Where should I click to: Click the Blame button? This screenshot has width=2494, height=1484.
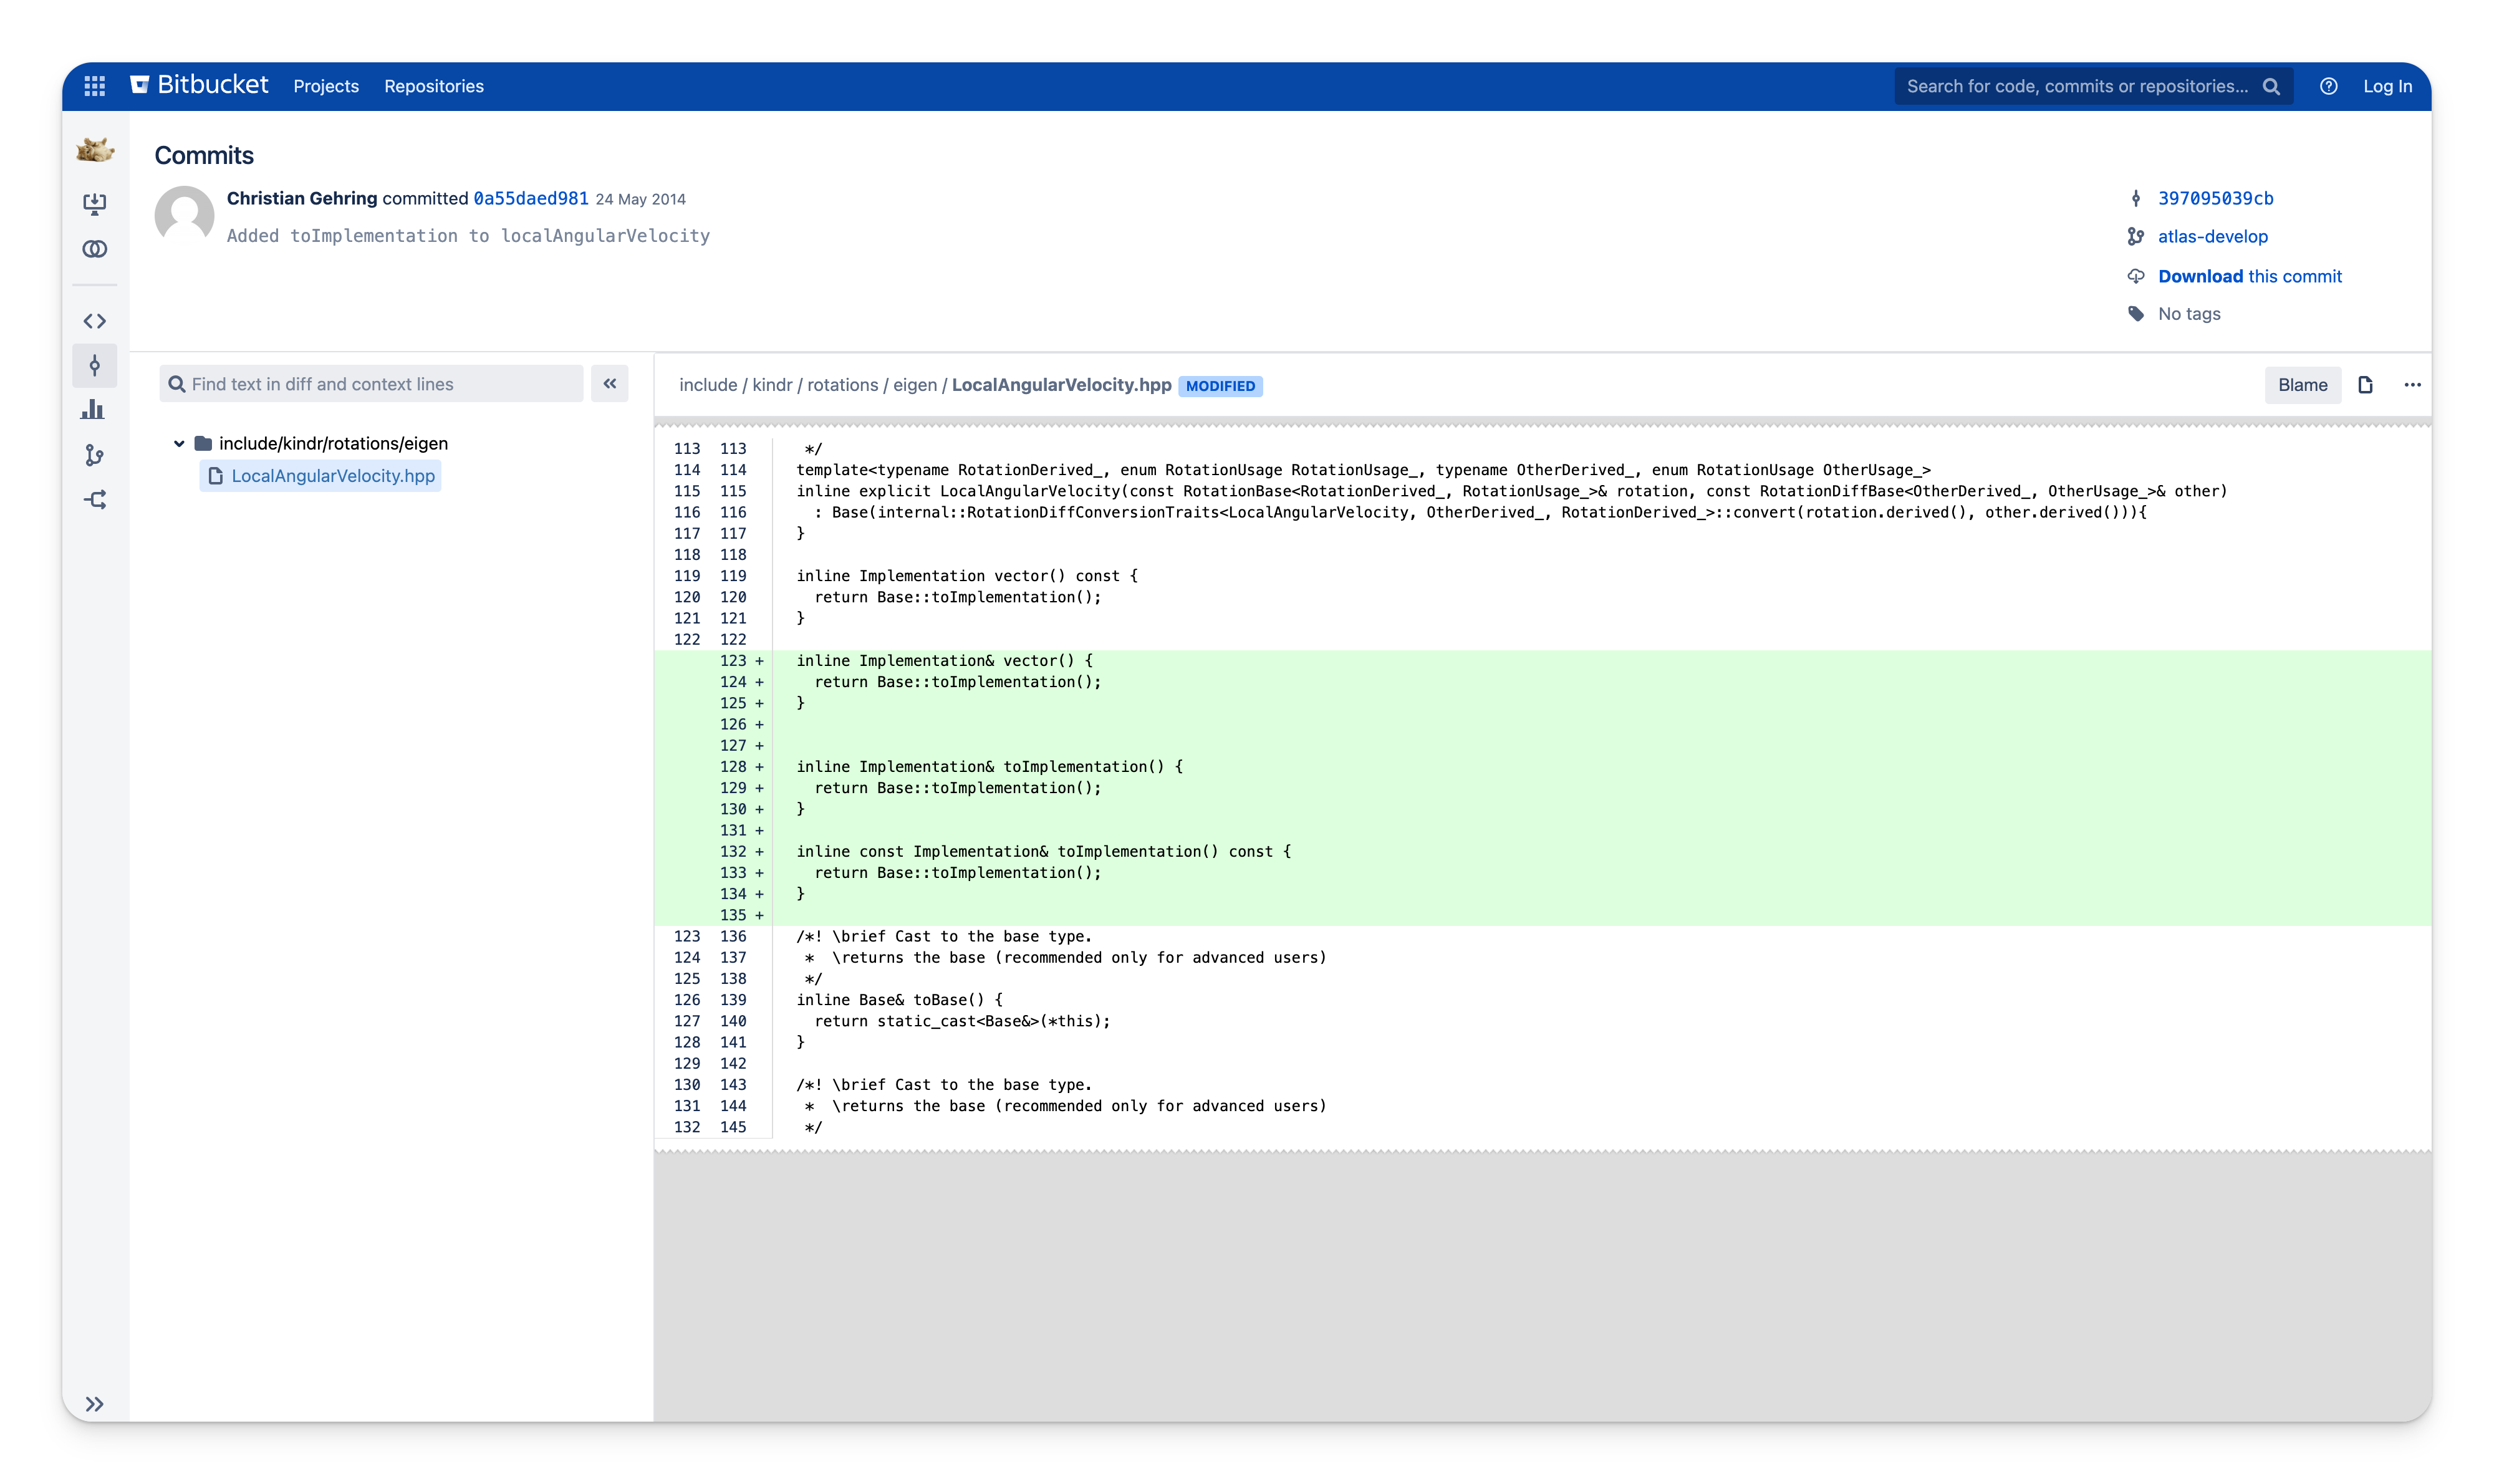2302,384
